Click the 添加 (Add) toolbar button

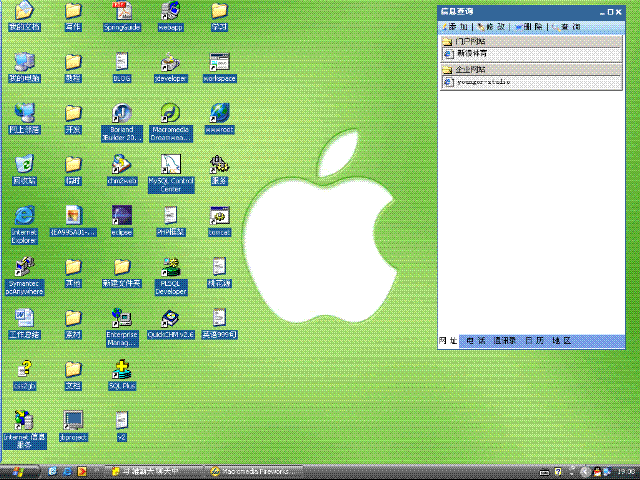coord(455,27)
